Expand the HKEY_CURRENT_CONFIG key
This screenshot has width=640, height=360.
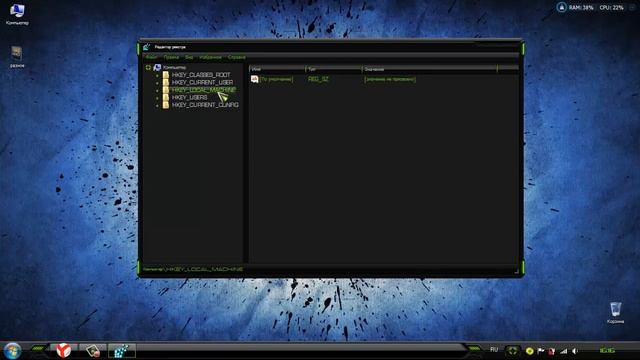(158, 105)
